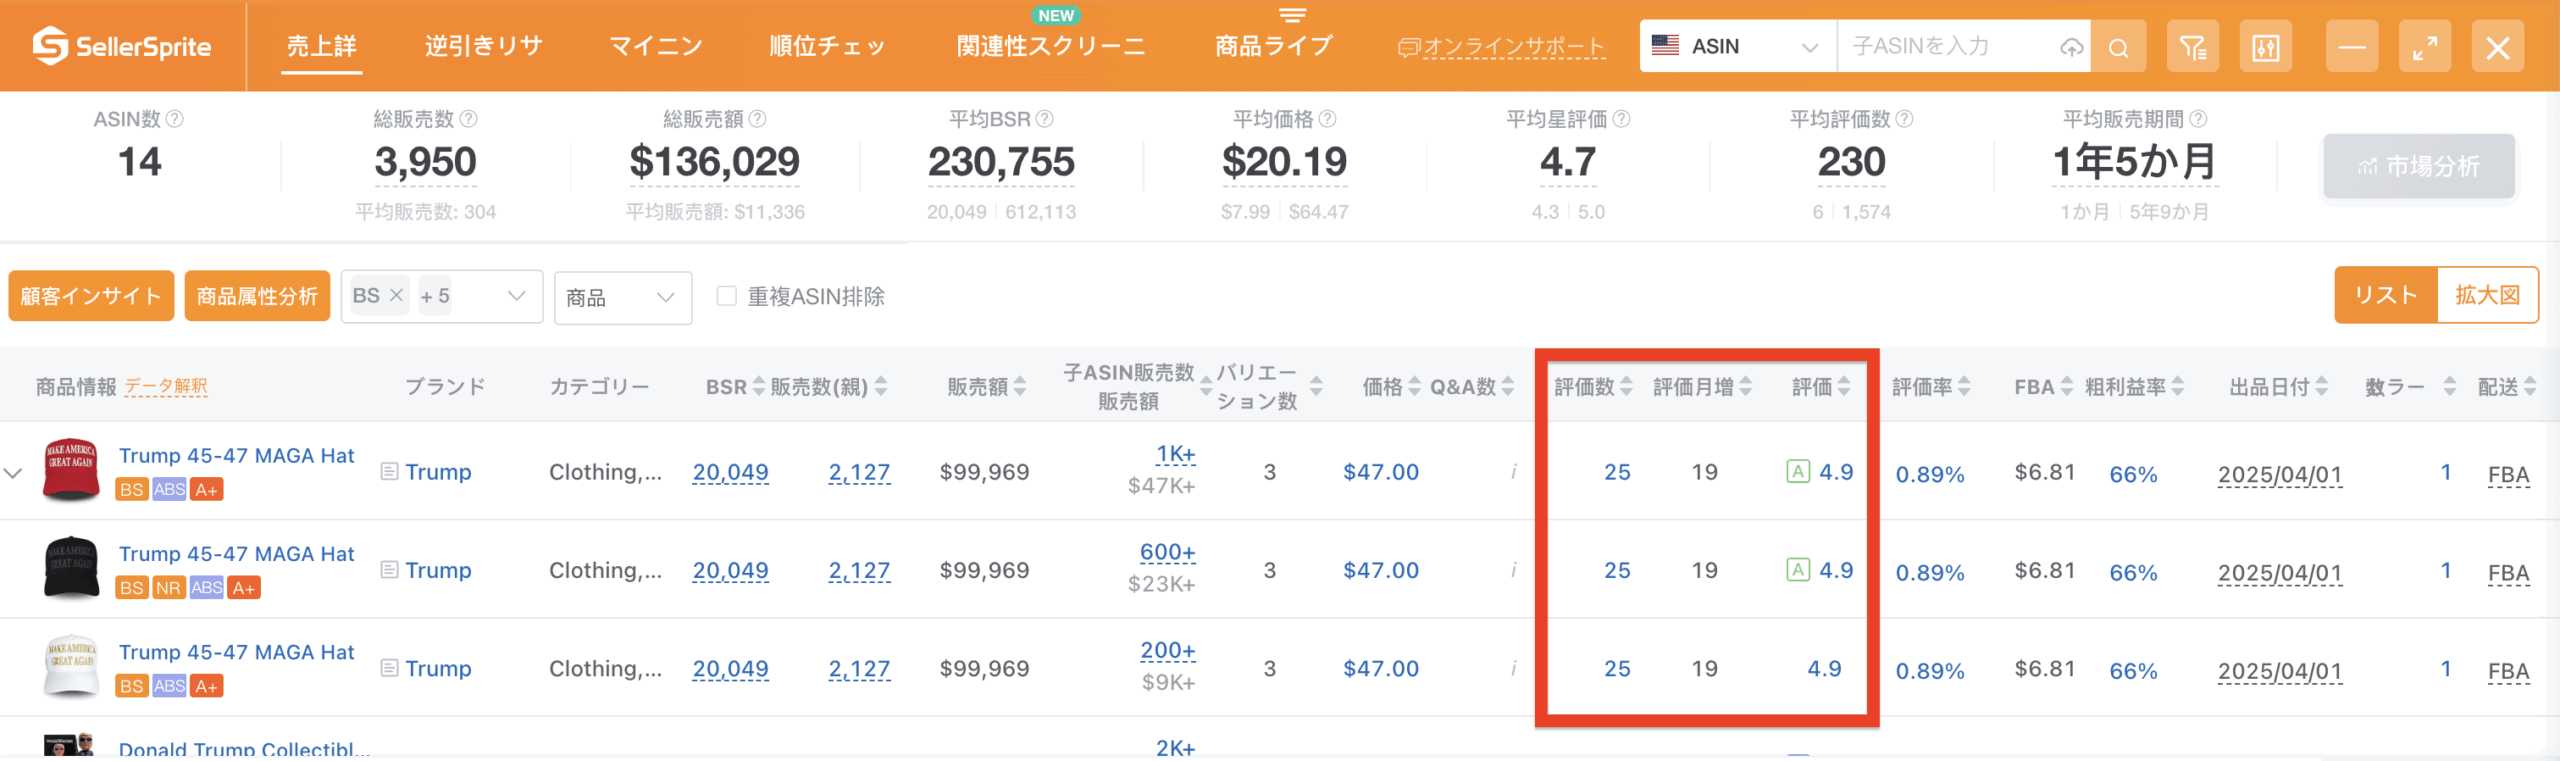Click the データ解釈 link

[166, 387]
